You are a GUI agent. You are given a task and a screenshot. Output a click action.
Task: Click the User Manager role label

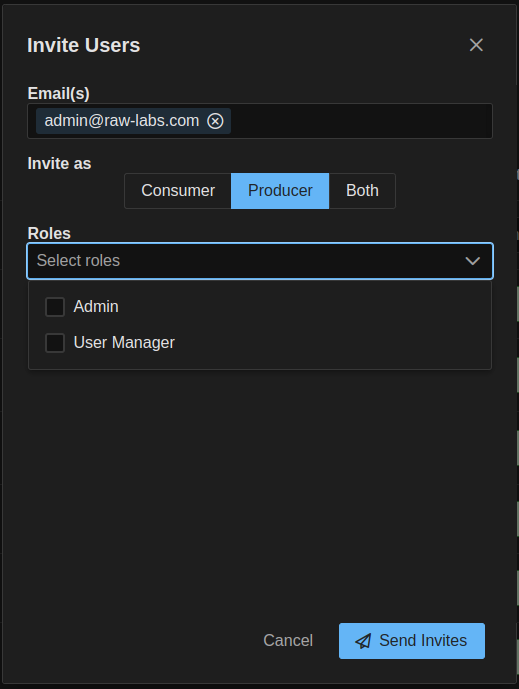coord(124,343)
